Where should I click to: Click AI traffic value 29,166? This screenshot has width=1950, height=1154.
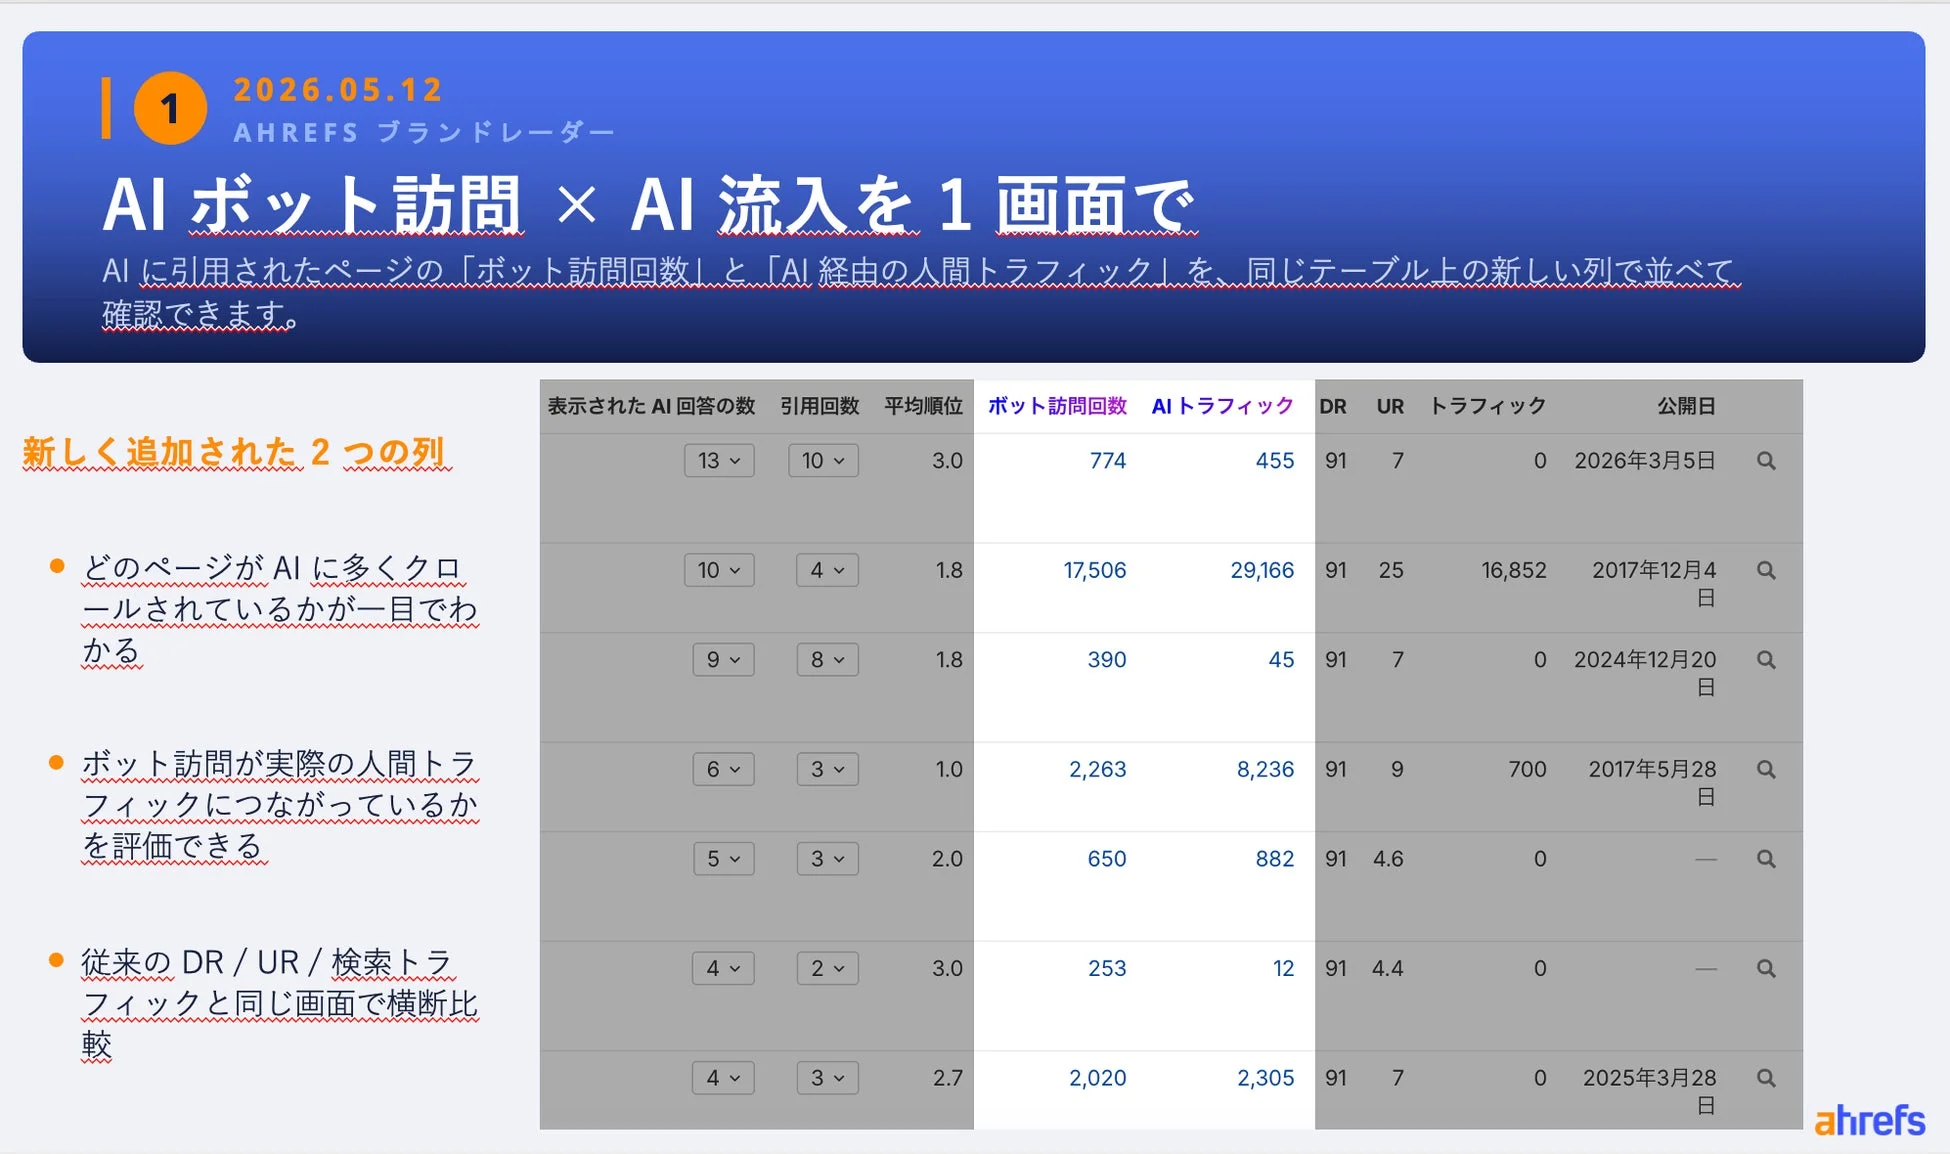(x=1262, y=570)
